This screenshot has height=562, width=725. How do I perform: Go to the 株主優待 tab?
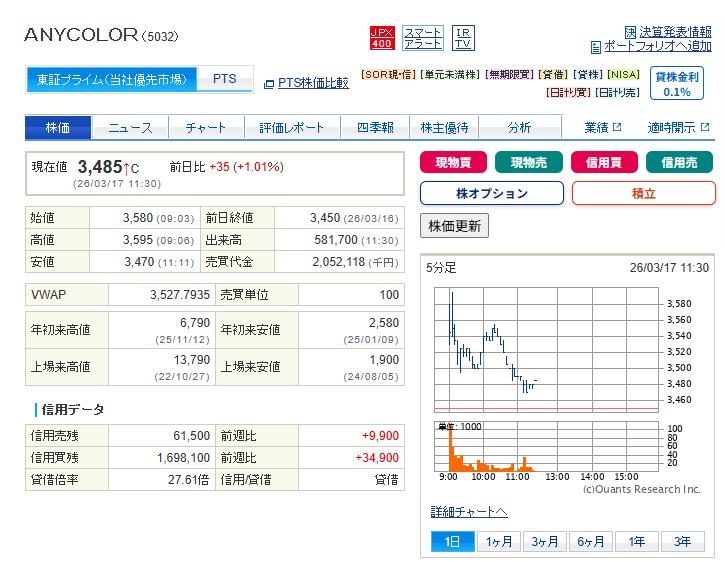[x=445, y=127]
